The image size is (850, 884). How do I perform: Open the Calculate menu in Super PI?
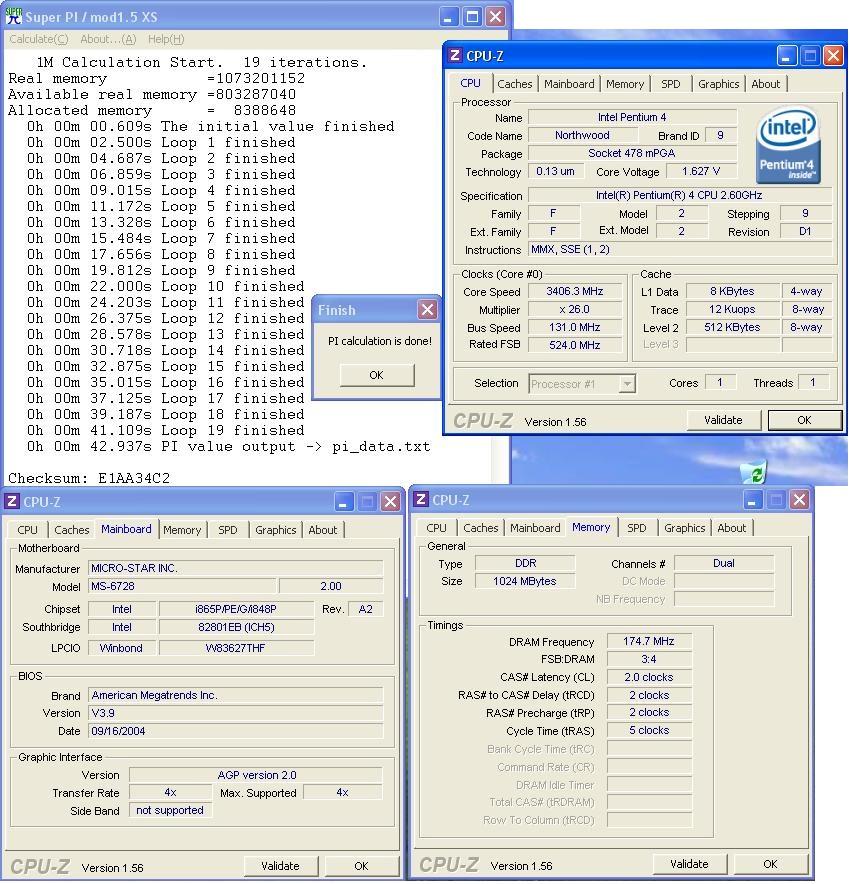38,39
